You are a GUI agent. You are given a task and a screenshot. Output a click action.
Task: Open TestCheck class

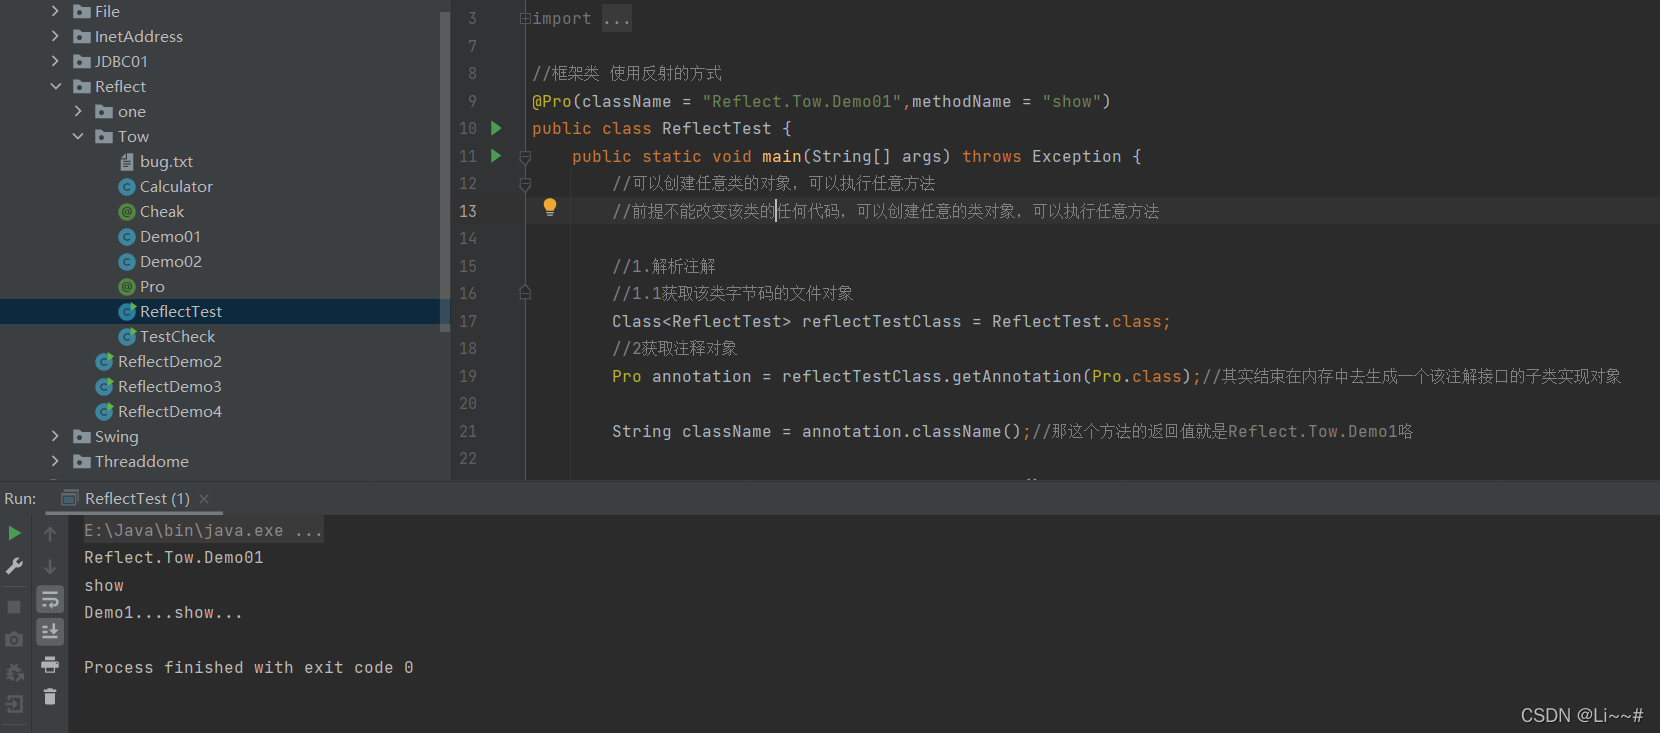[177, 336]
